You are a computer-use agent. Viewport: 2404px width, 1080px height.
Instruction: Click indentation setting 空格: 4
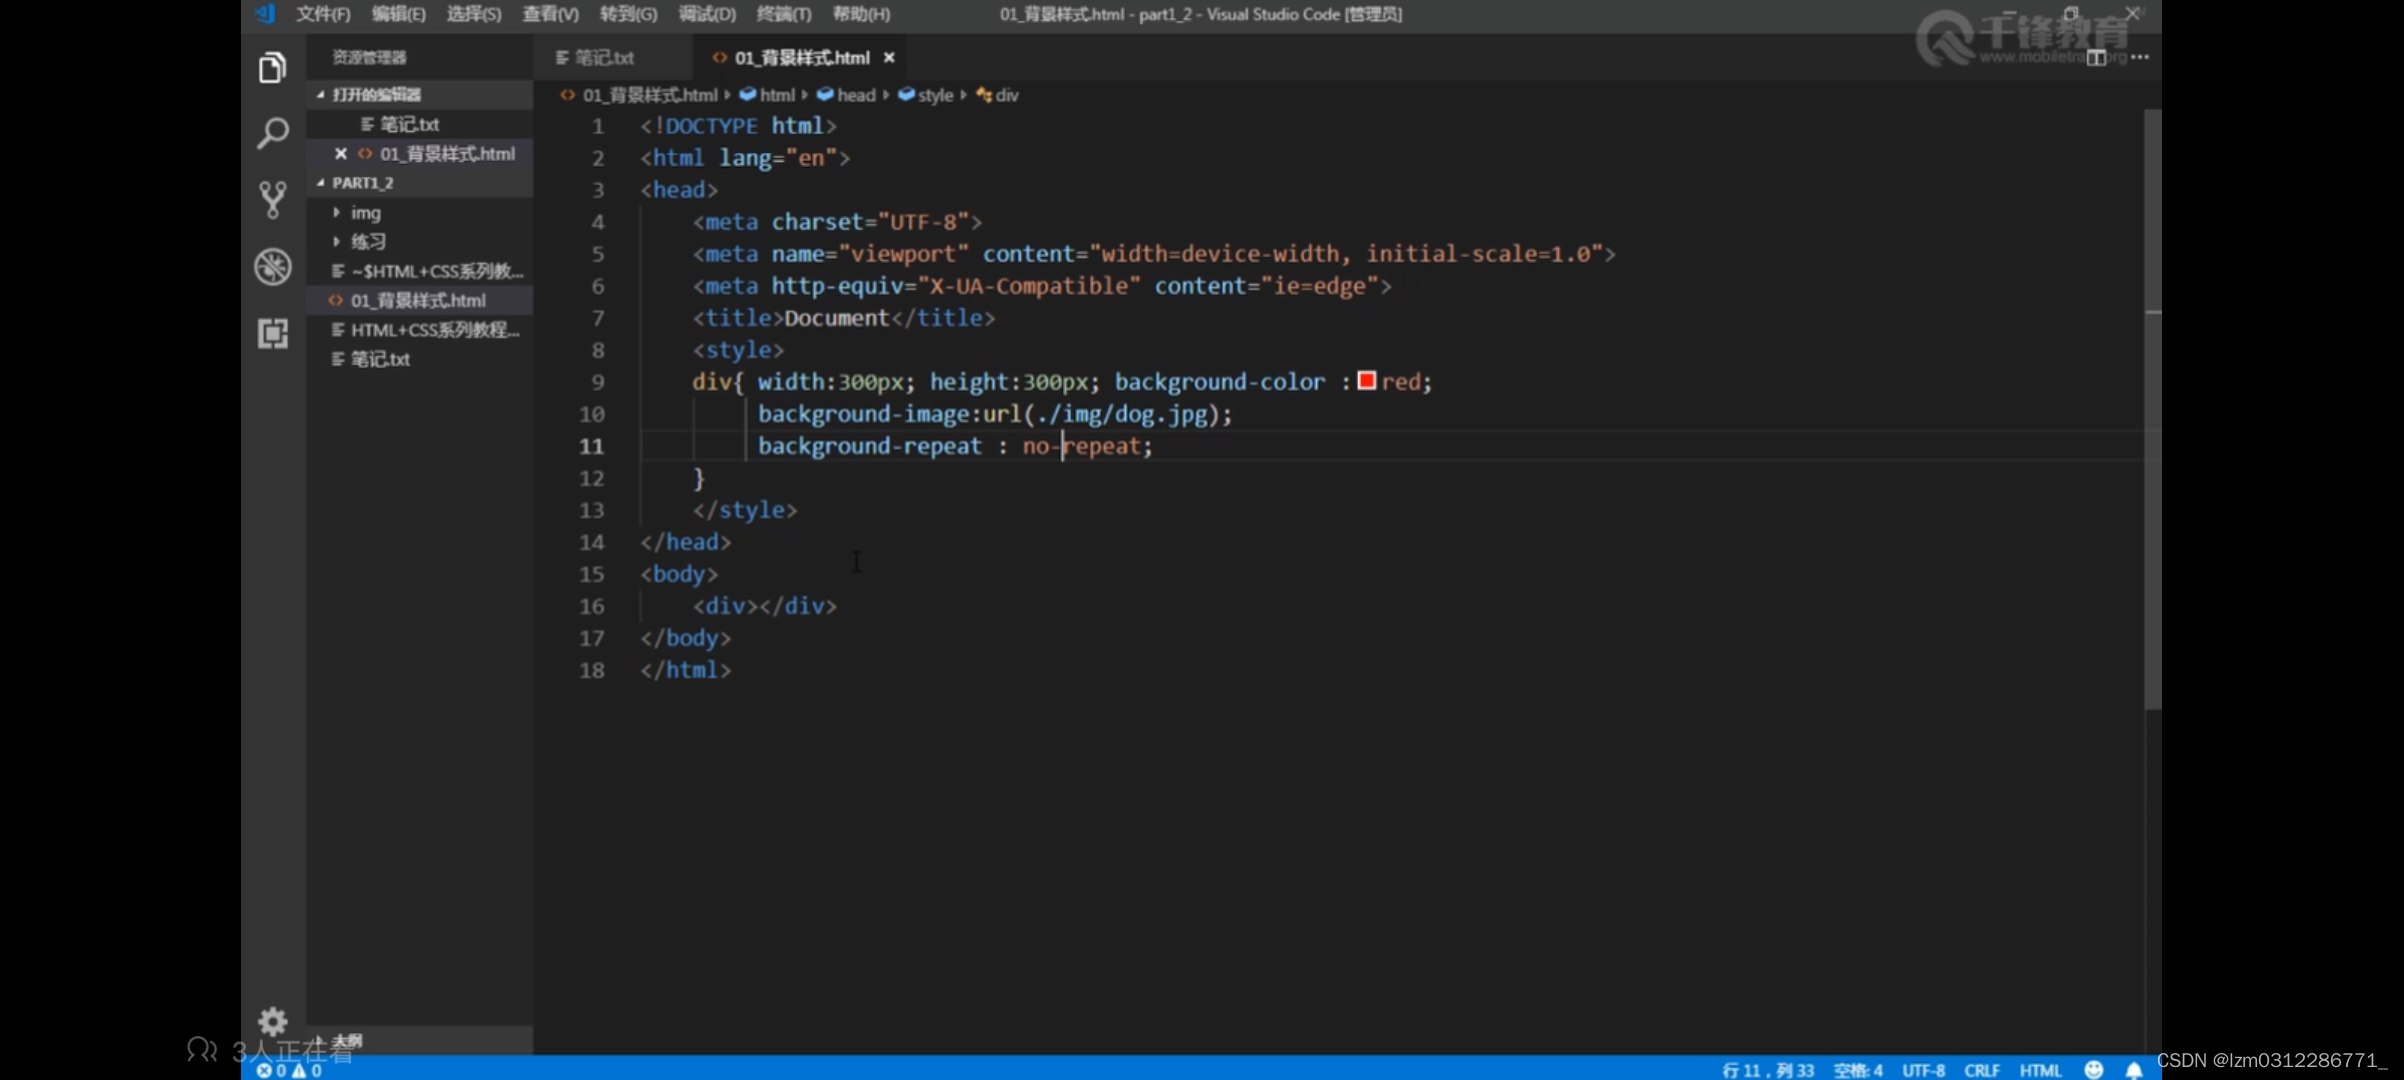1858,1070
